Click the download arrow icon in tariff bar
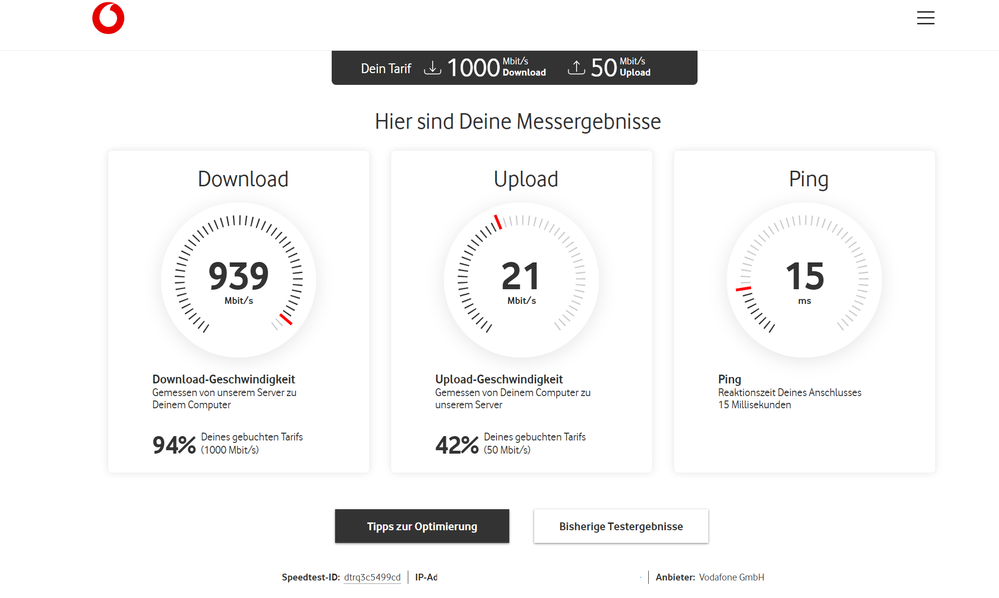 [x=433, y=68]
